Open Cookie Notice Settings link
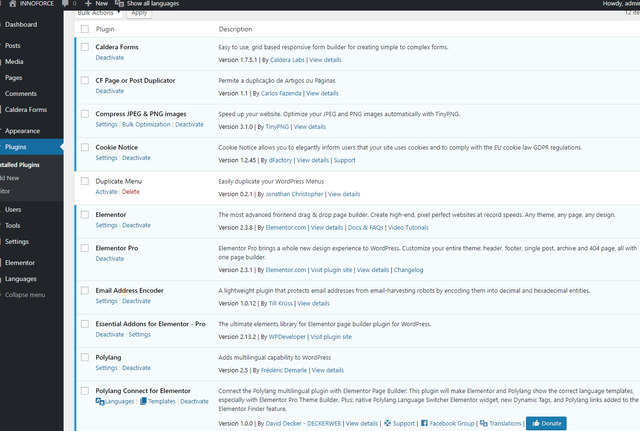Image resolution: width=640 pixels, height=431 pixels. point(107,158)
